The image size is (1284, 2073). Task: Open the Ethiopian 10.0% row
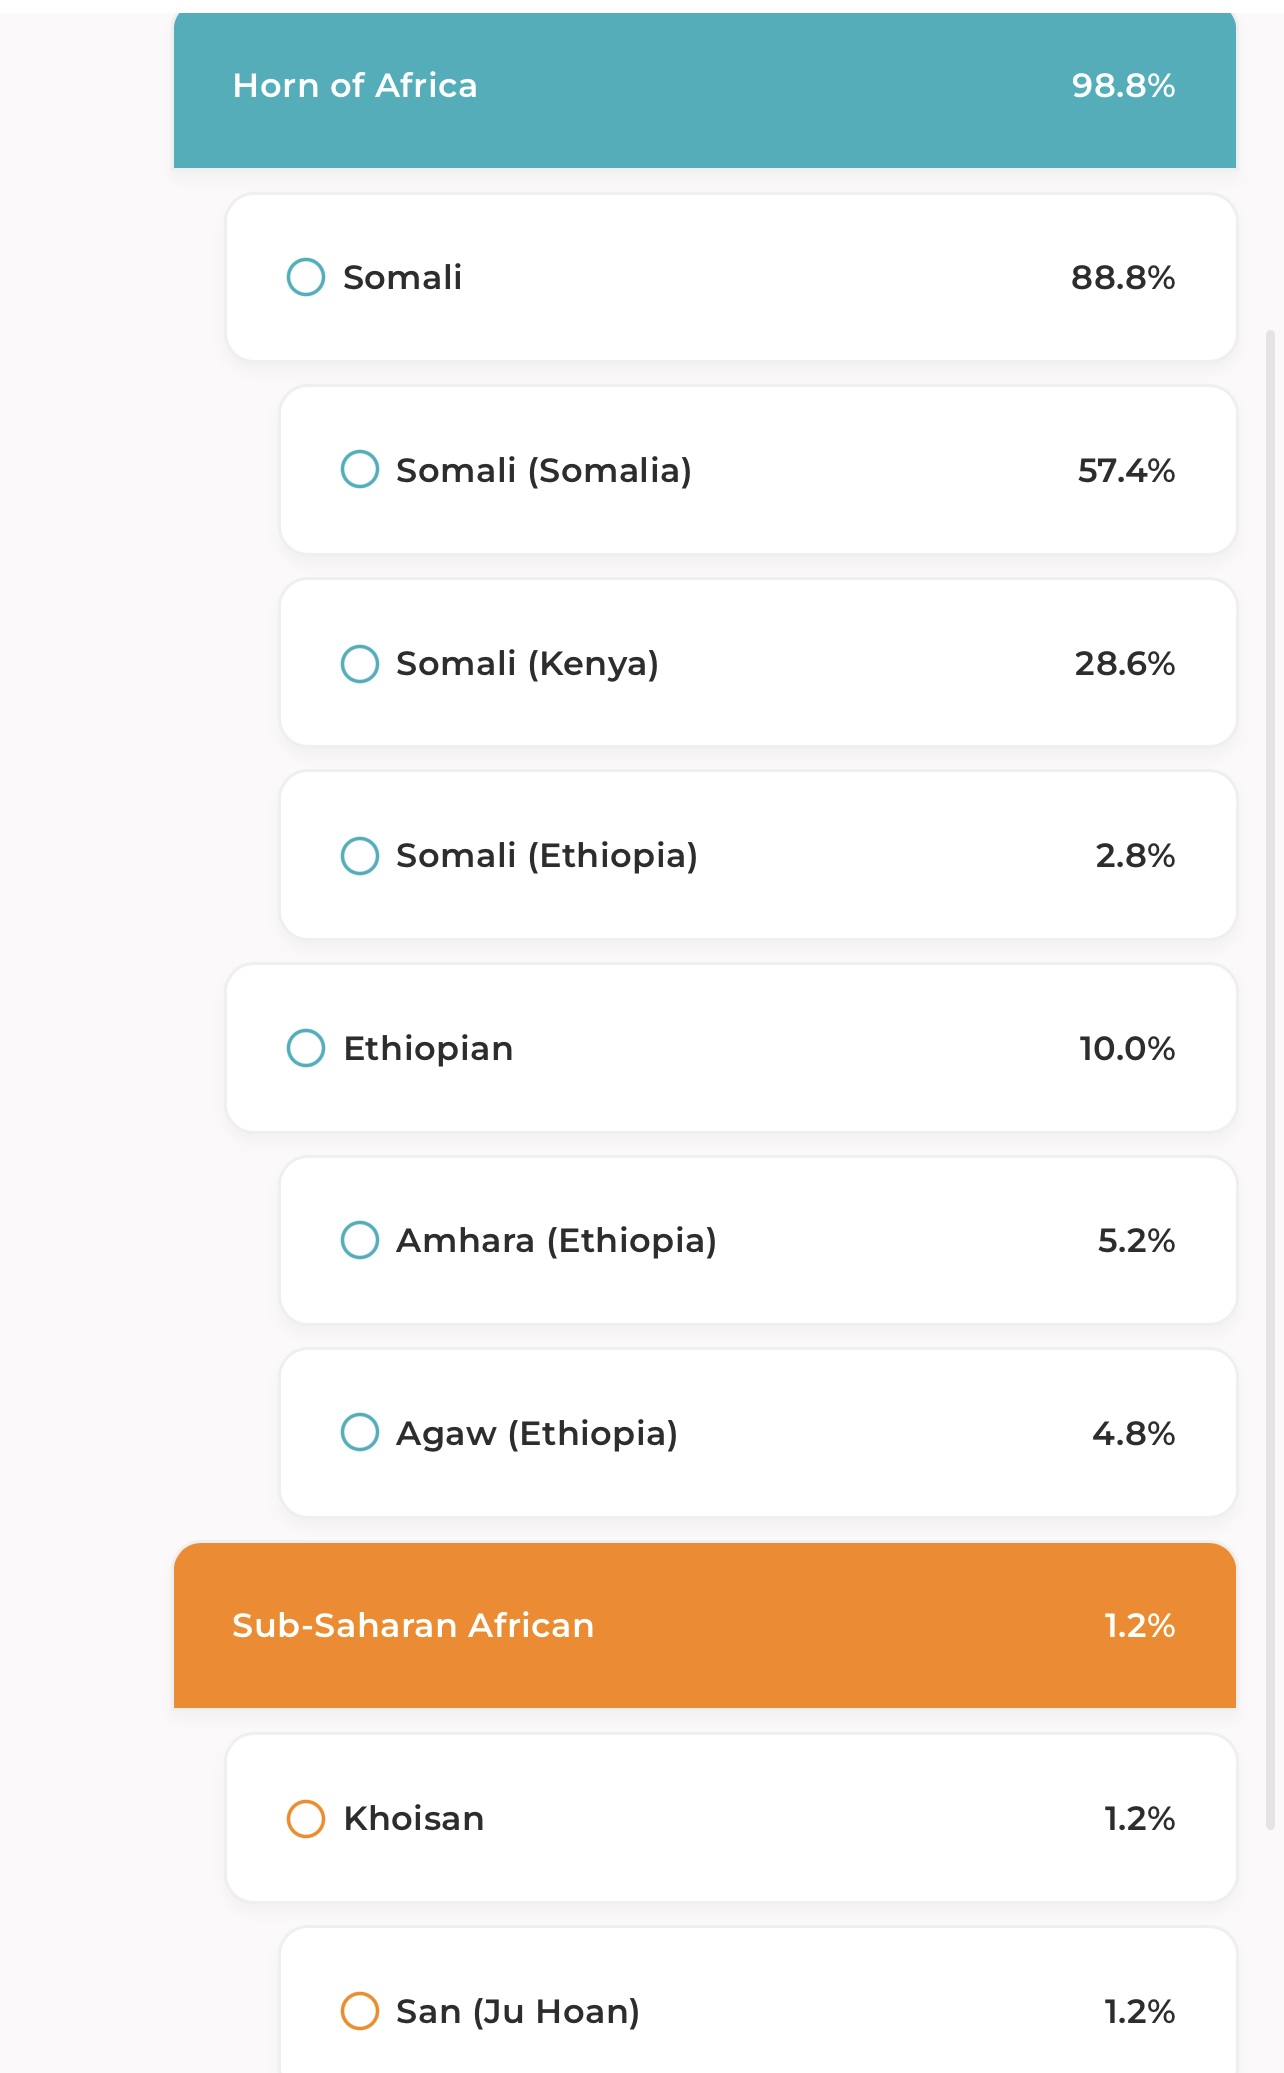coord(731,1048)
